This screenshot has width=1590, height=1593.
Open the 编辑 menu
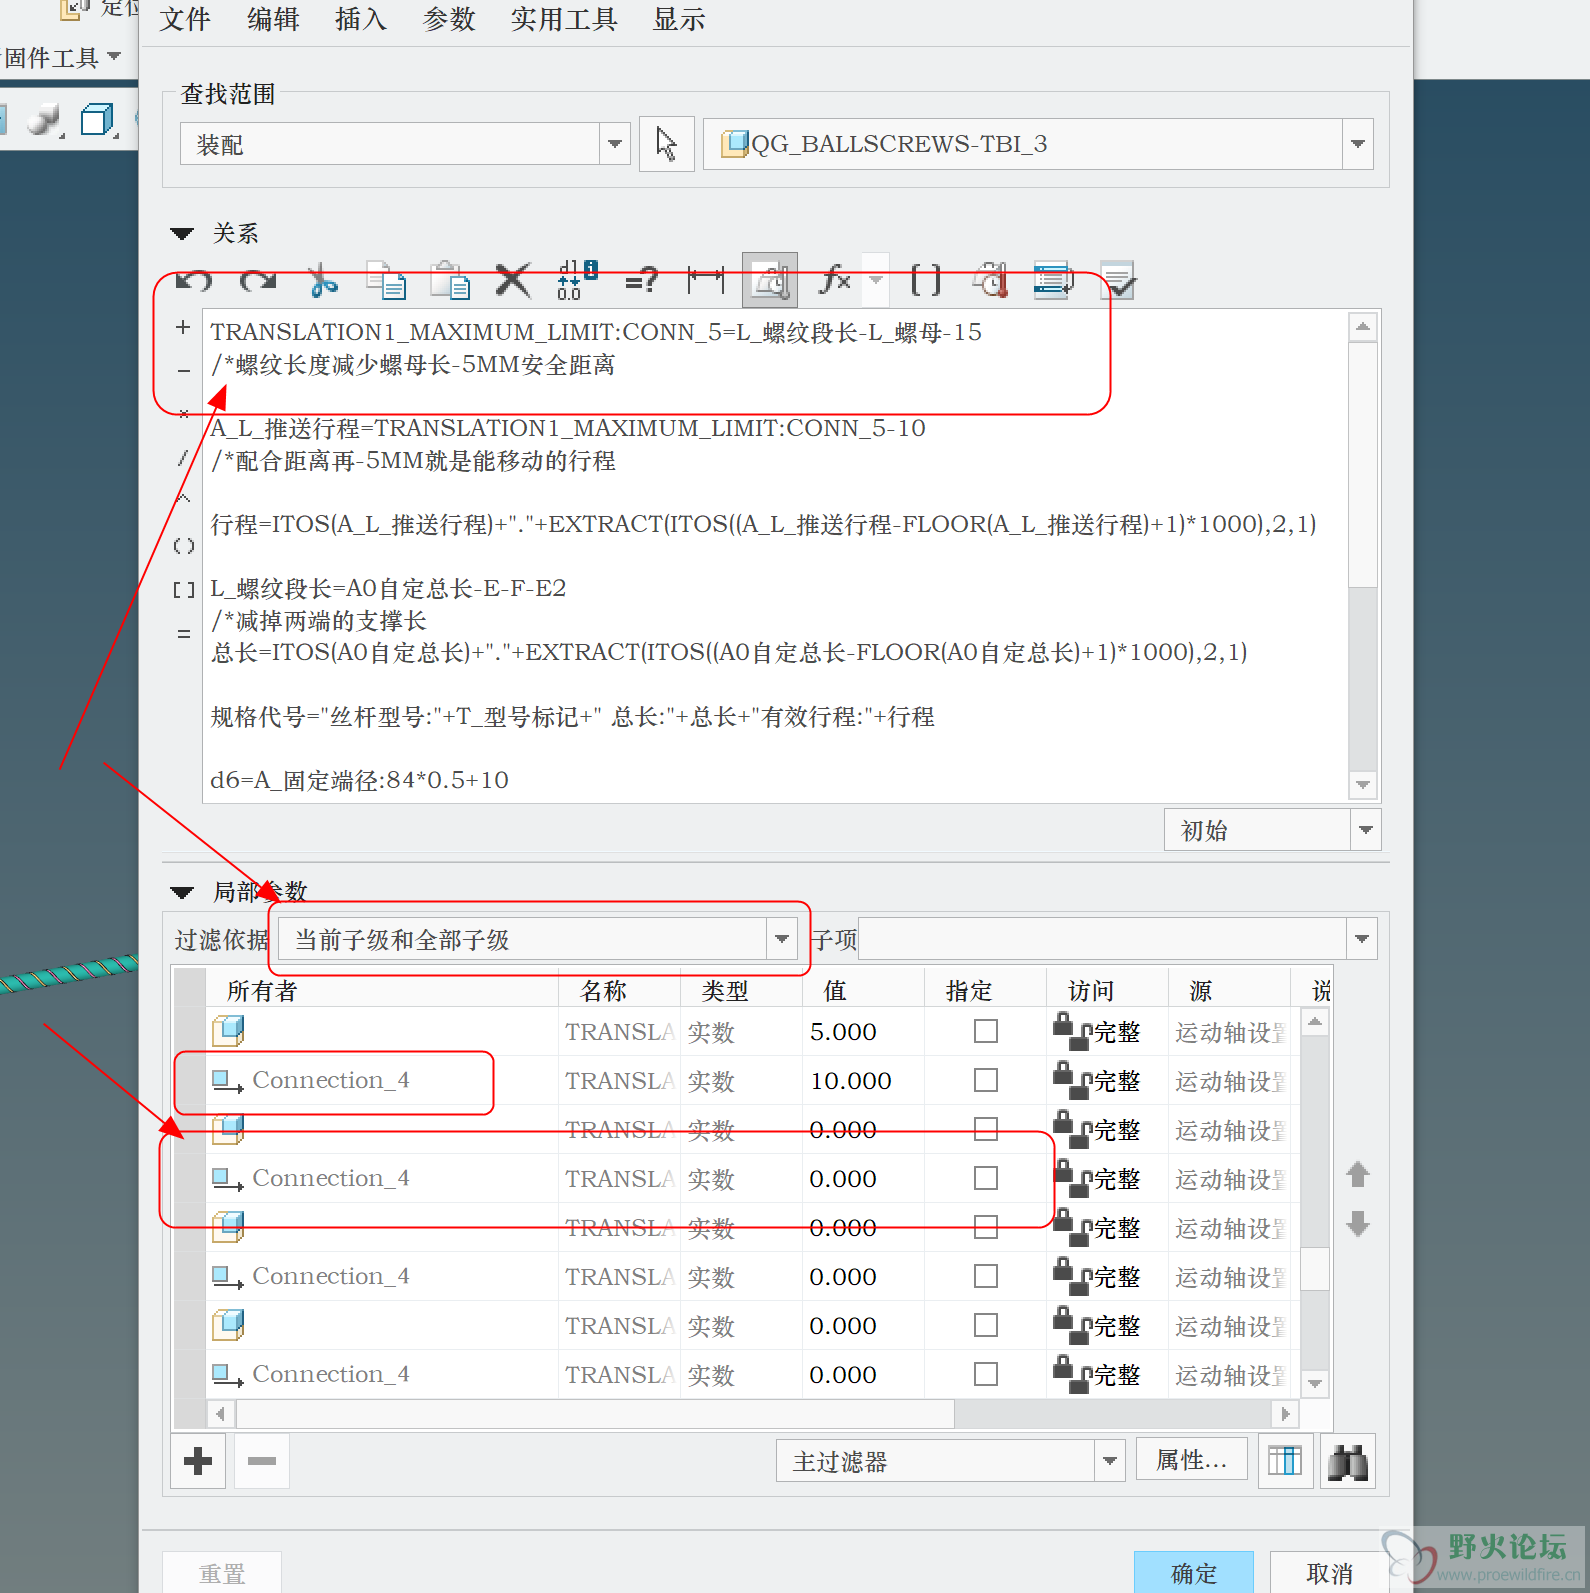click(x=273, y=19)
